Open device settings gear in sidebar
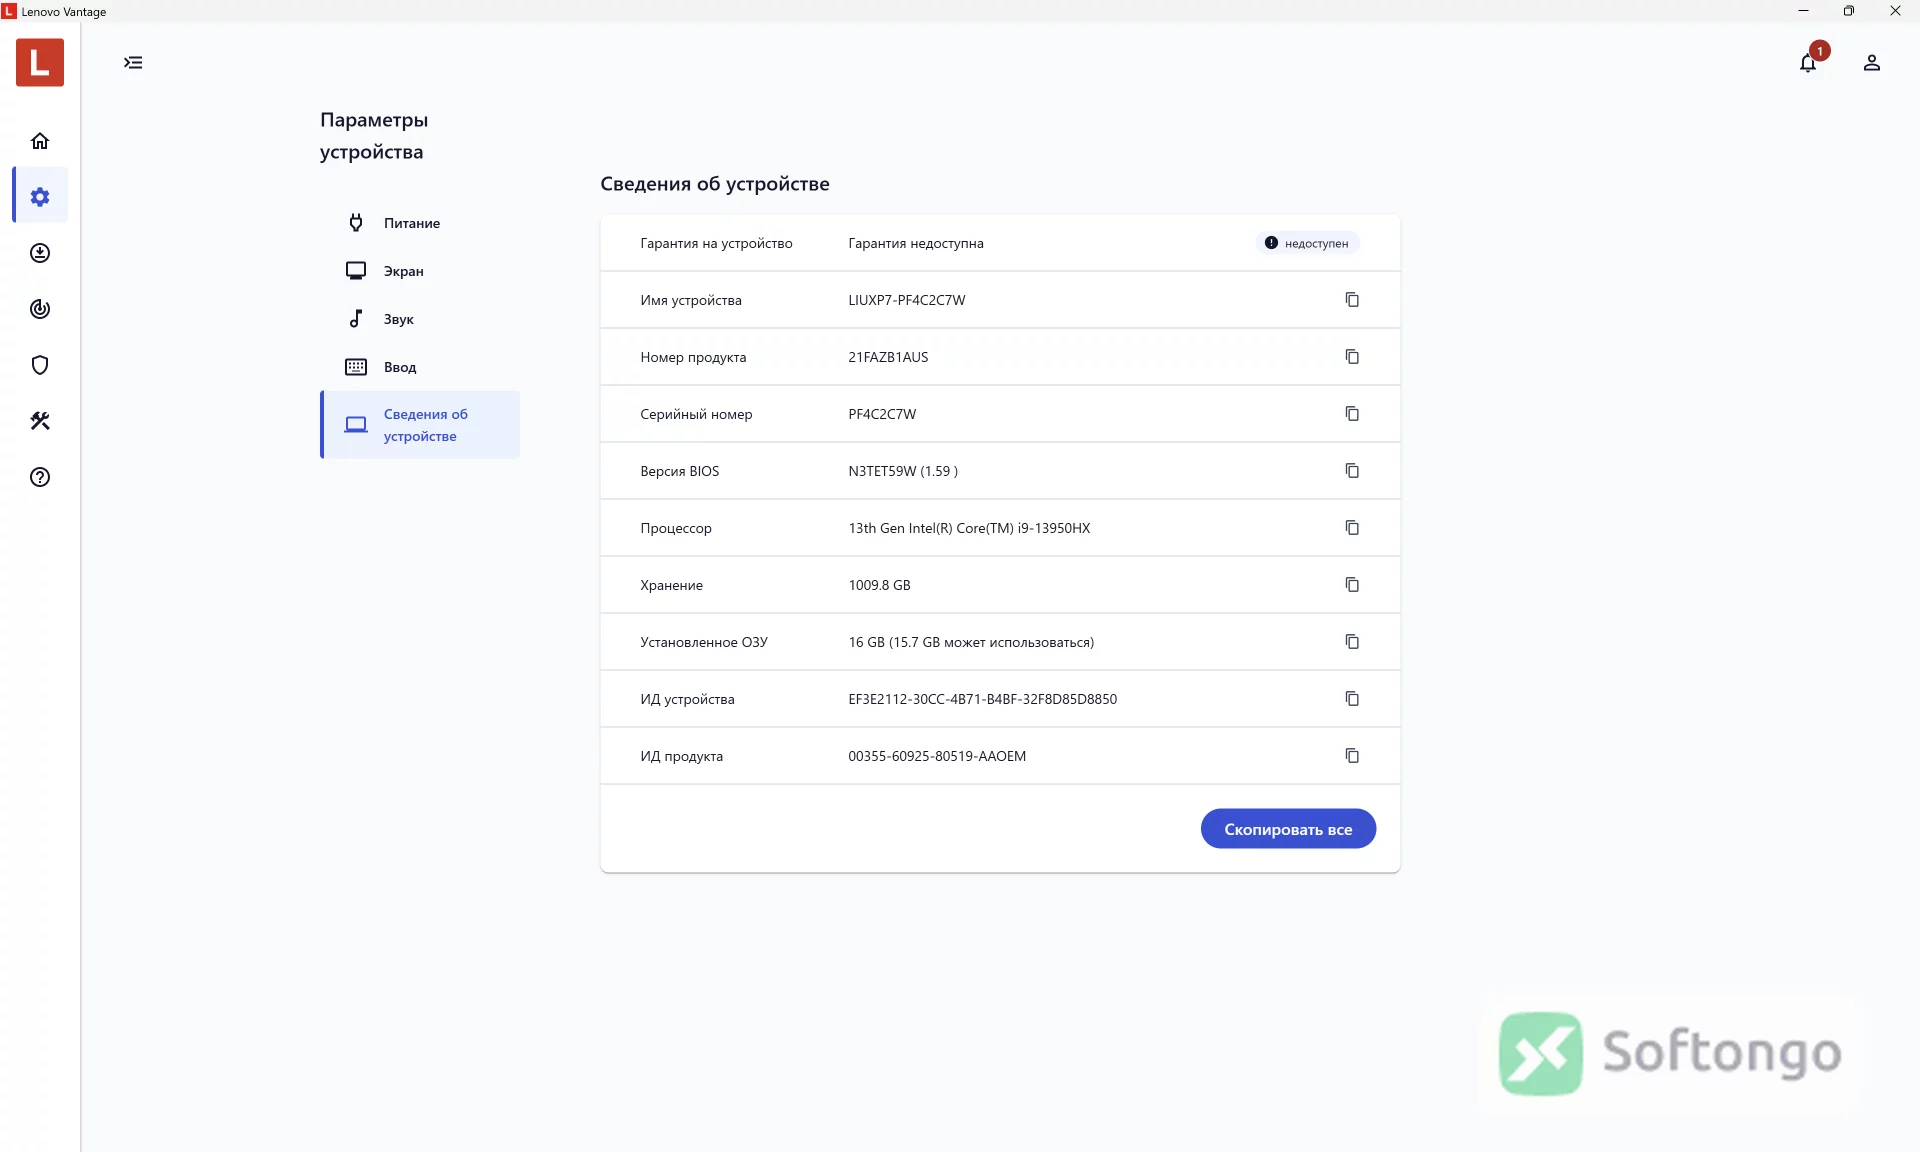1920x1152 pixels. click(40, 197)
